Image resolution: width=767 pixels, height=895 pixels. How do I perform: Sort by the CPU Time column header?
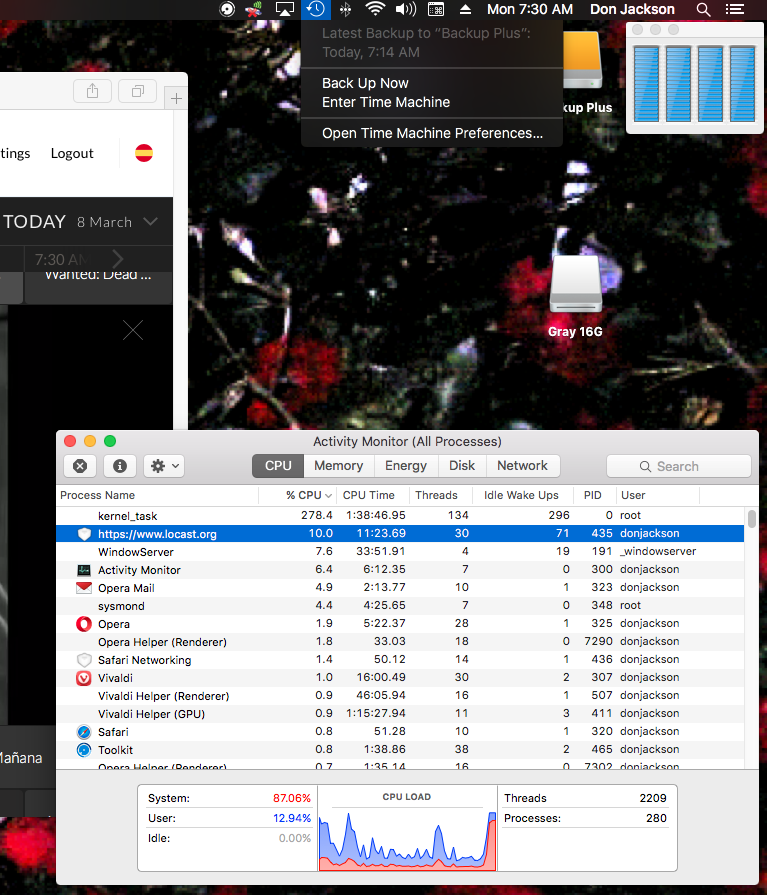(373, 495)
